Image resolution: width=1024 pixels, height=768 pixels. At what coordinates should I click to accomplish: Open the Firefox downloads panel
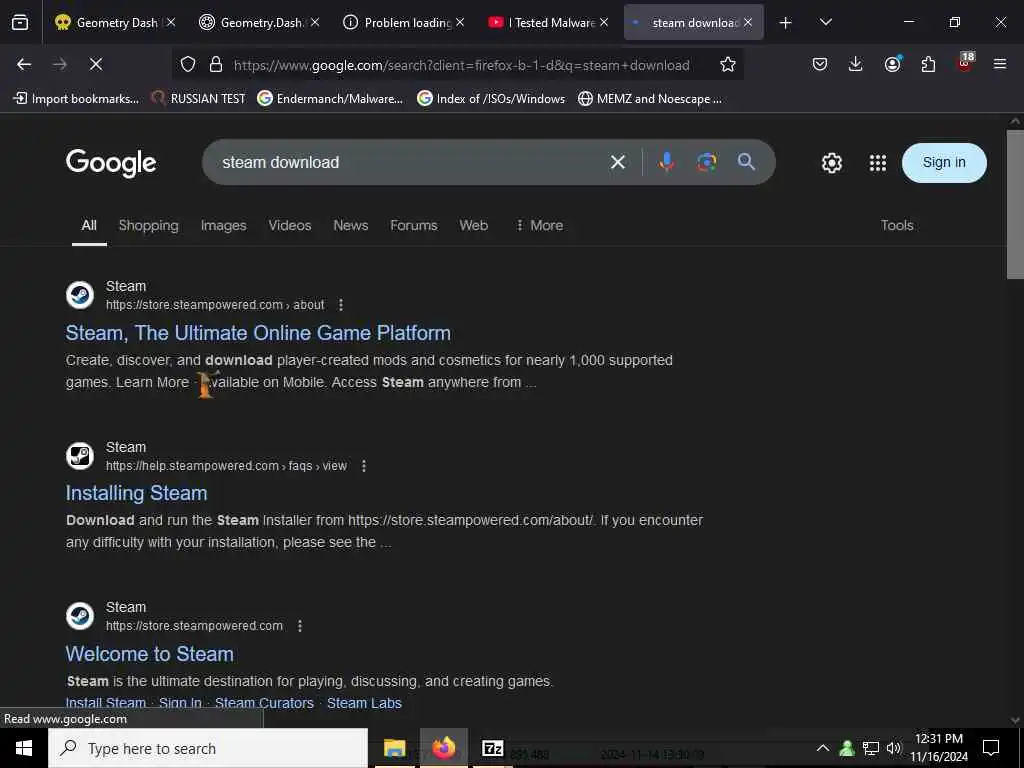[856, 64]
